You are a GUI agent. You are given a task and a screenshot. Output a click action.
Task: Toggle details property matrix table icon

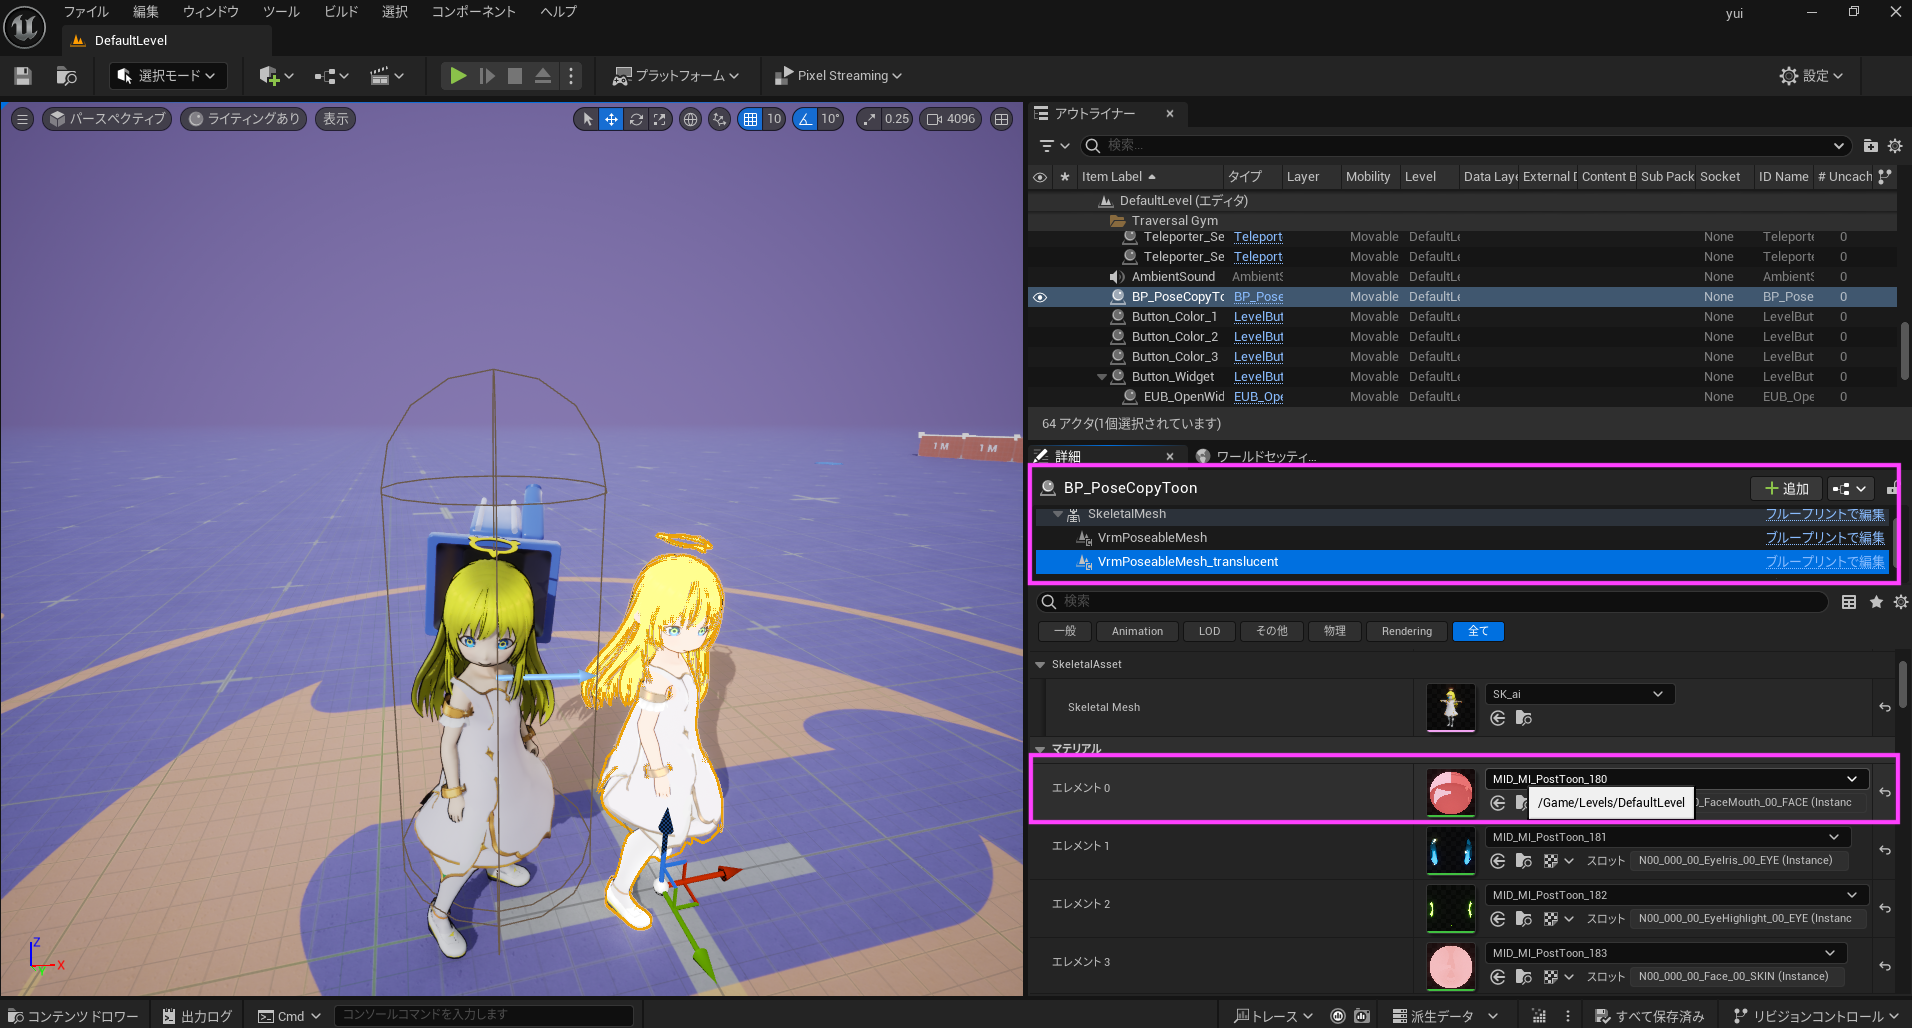1849,602
